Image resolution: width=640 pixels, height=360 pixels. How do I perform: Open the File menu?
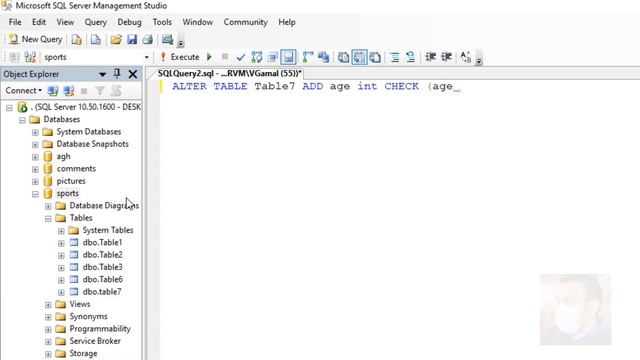pyautogui.click(x=15, y=22)
